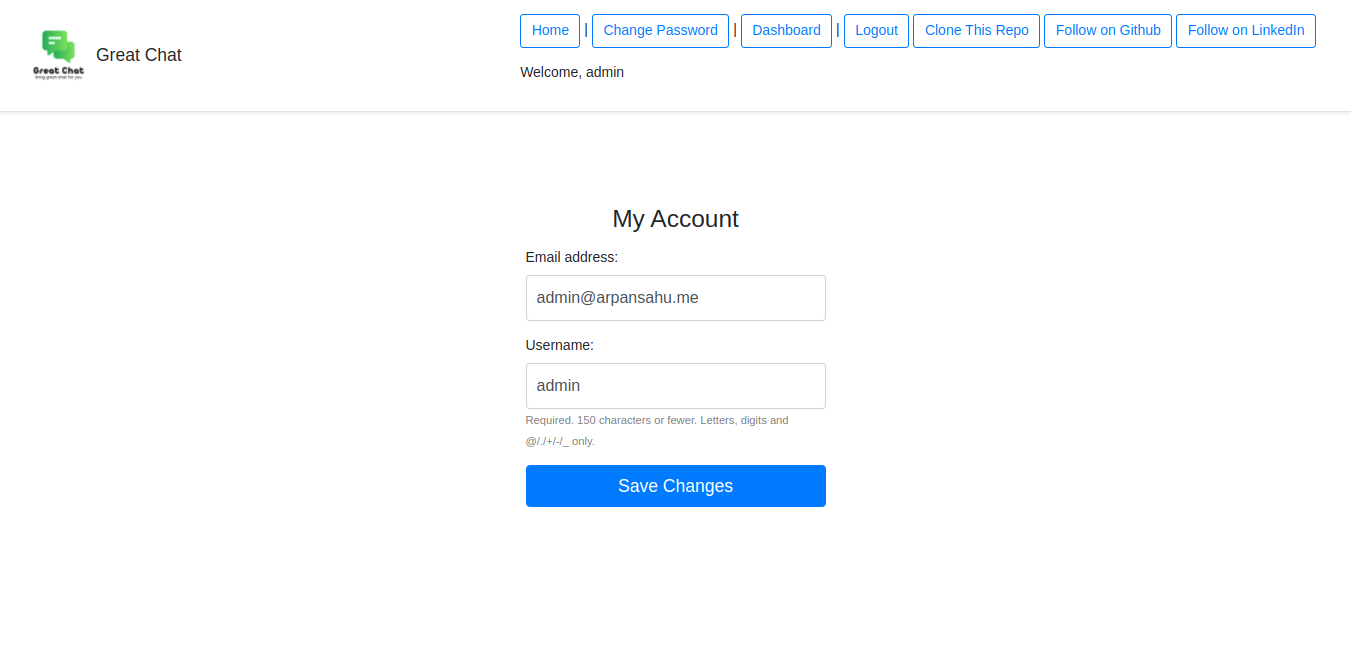Click the separator between Dashboard and Logout
This screenshot has height=663, width=1351.
tap(838, 30)
